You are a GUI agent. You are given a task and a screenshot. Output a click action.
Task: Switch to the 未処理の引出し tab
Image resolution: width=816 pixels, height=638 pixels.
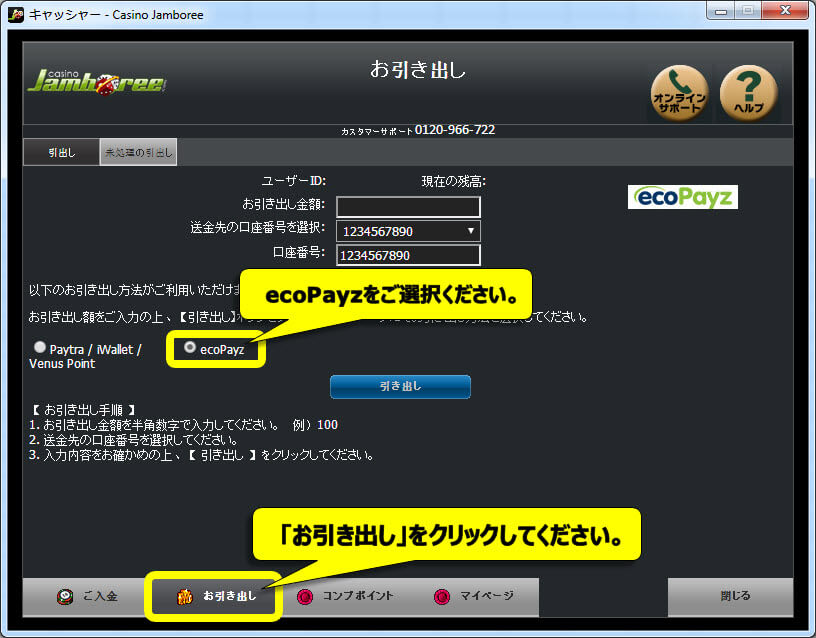pyautogui.click(x=138, y=152)
